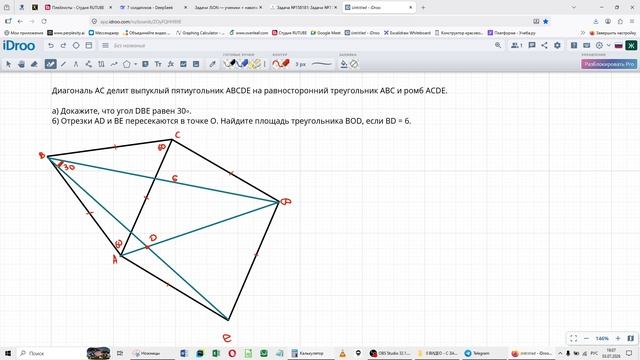
Task: Open the iDroo board hamburger menu
Action: (x=105, y=46)
